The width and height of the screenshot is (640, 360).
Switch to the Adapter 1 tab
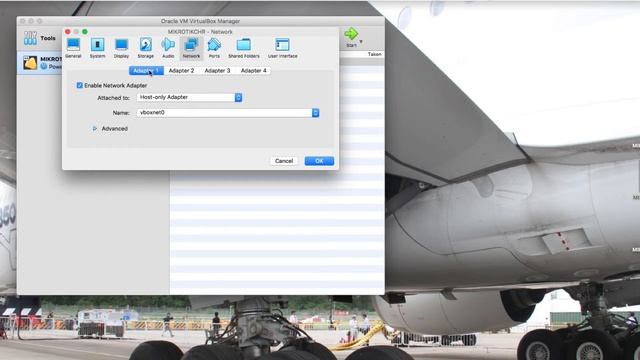146,71
